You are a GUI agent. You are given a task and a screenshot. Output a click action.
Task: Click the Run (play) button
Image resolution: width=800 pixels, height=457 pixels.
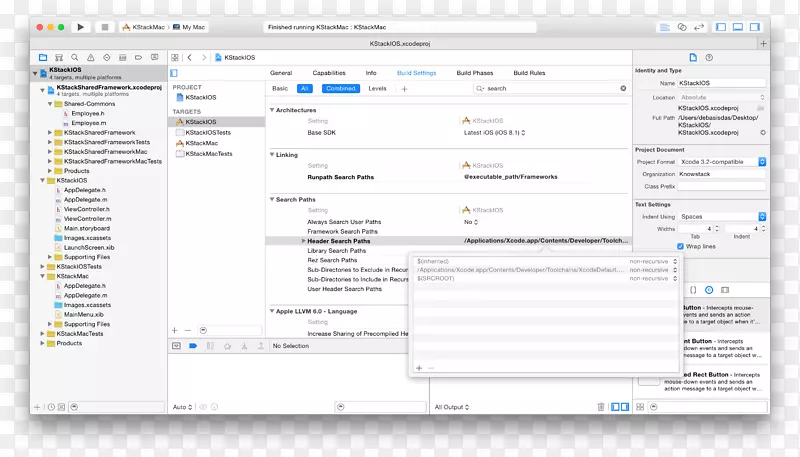[80, 27]
